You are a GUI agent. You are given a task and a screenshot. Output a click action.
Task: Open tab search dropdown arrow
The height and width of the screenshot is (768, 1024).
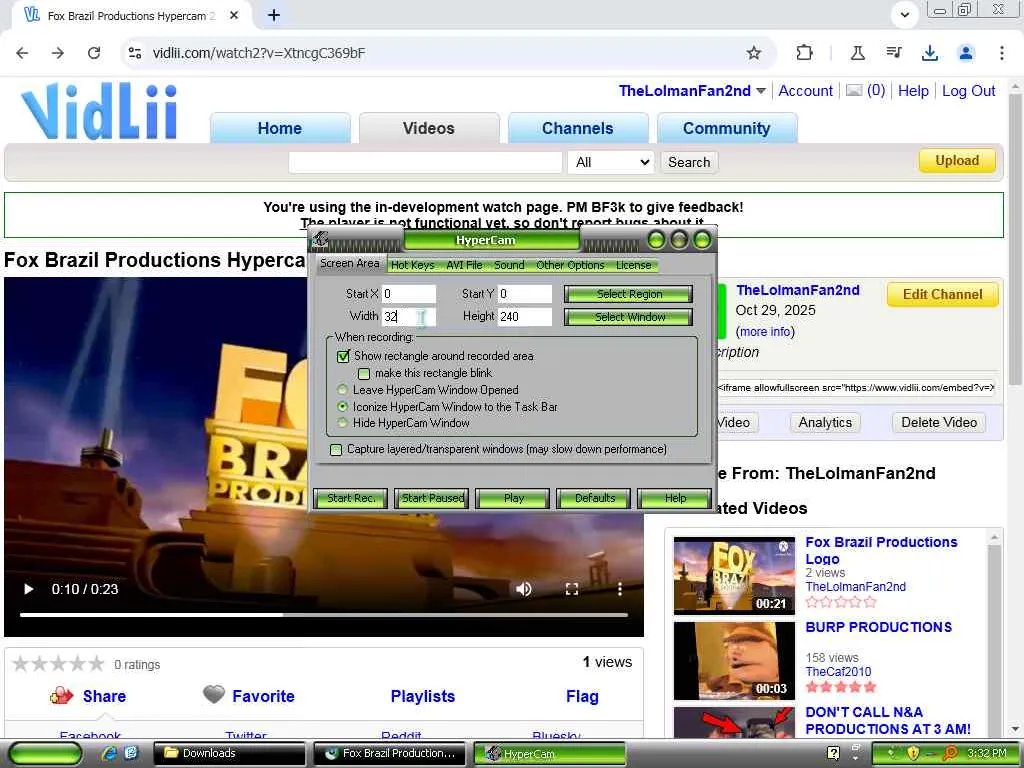coord(904,14)
